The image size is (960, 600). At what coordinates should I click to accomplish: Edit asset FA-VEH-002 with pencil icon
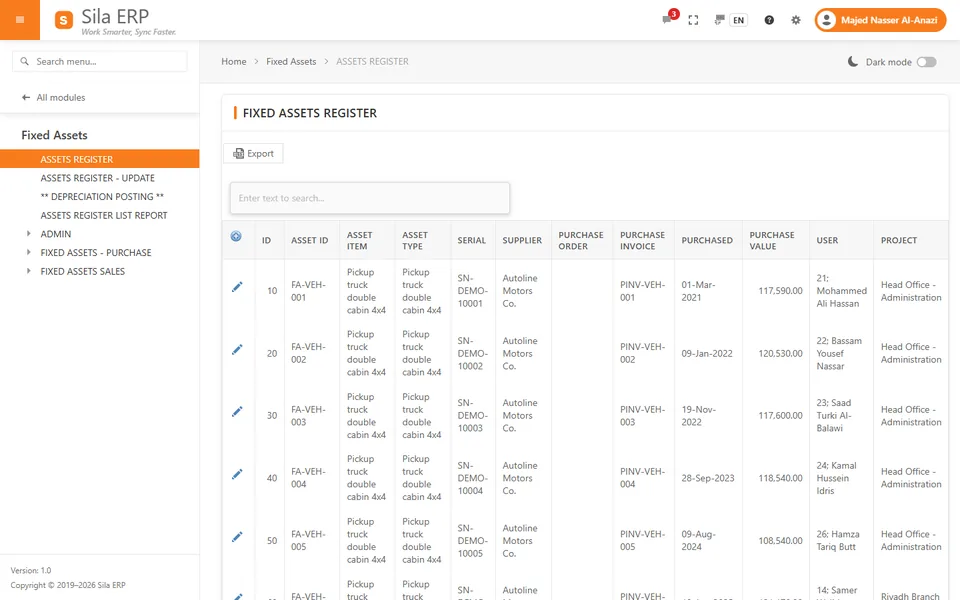pos(237,350)
